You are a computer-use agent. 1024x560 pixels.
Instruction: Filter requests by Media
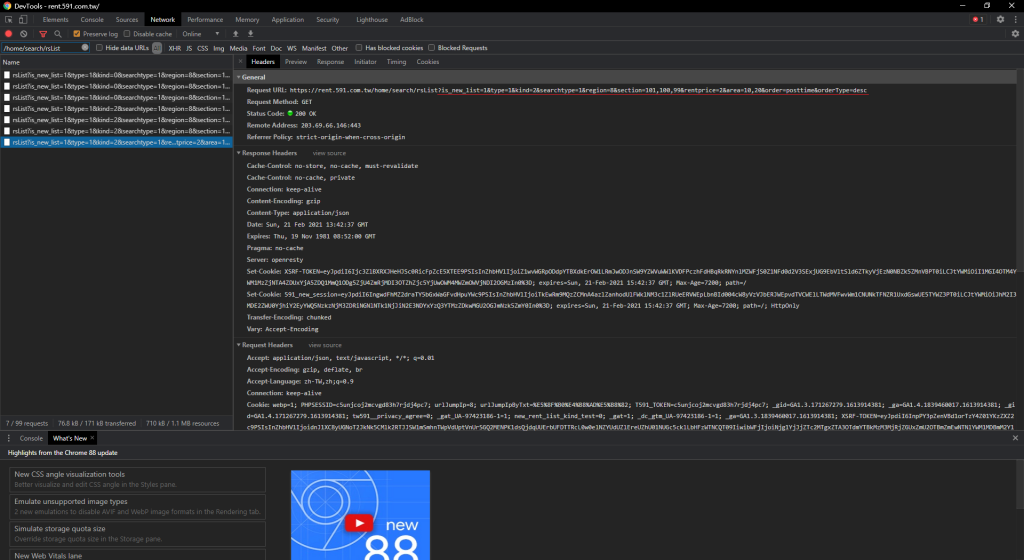pyautogui.click(x=238, y=48)
